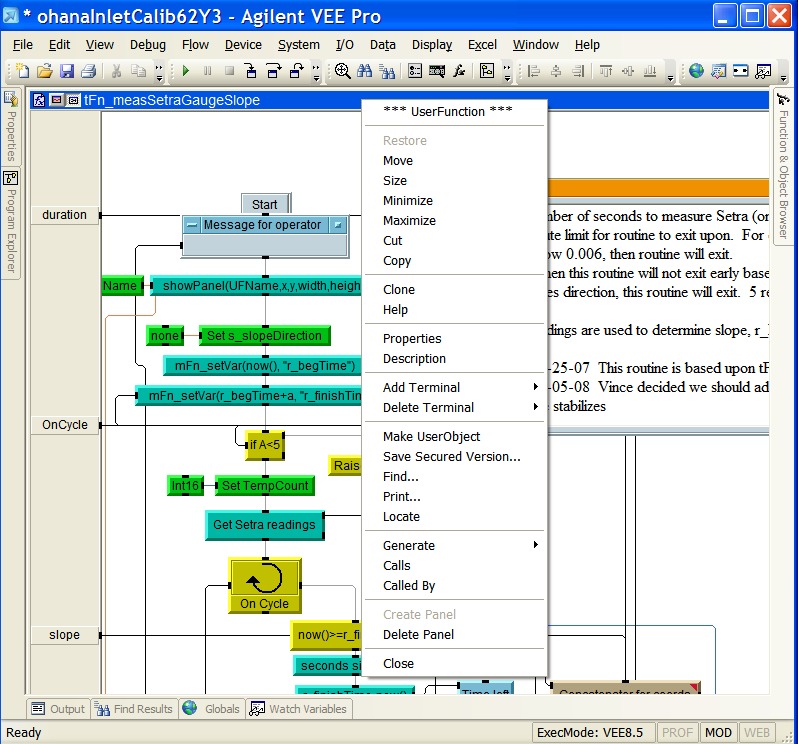Screen dimensions: 798x744
Task: Select Make UserObject from context menu
Action: [431, 436]
